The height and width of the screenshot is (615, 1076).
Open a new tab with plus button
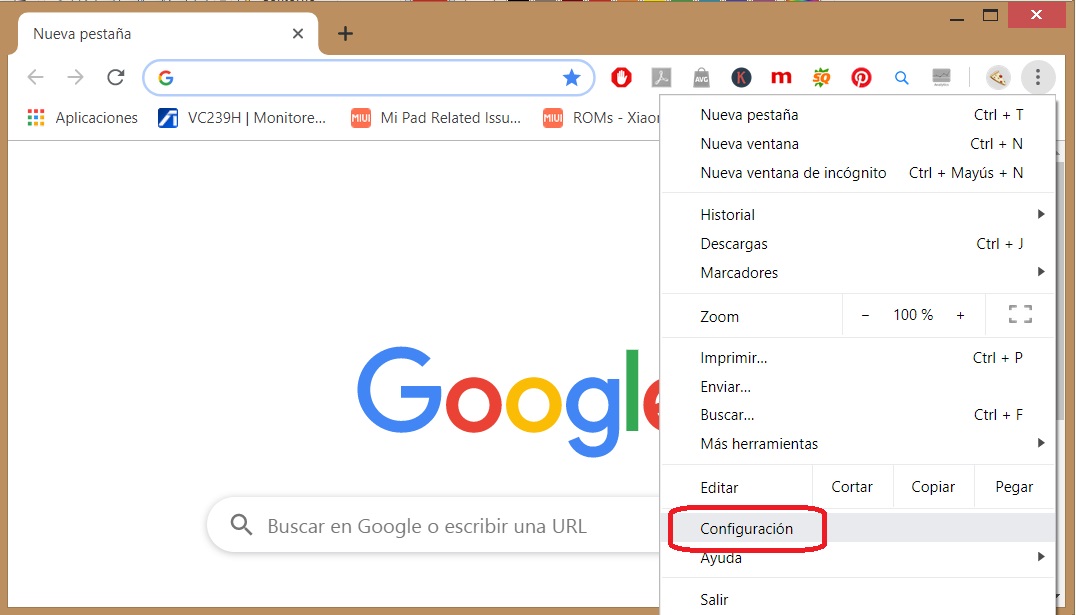[x=345, y=34]
